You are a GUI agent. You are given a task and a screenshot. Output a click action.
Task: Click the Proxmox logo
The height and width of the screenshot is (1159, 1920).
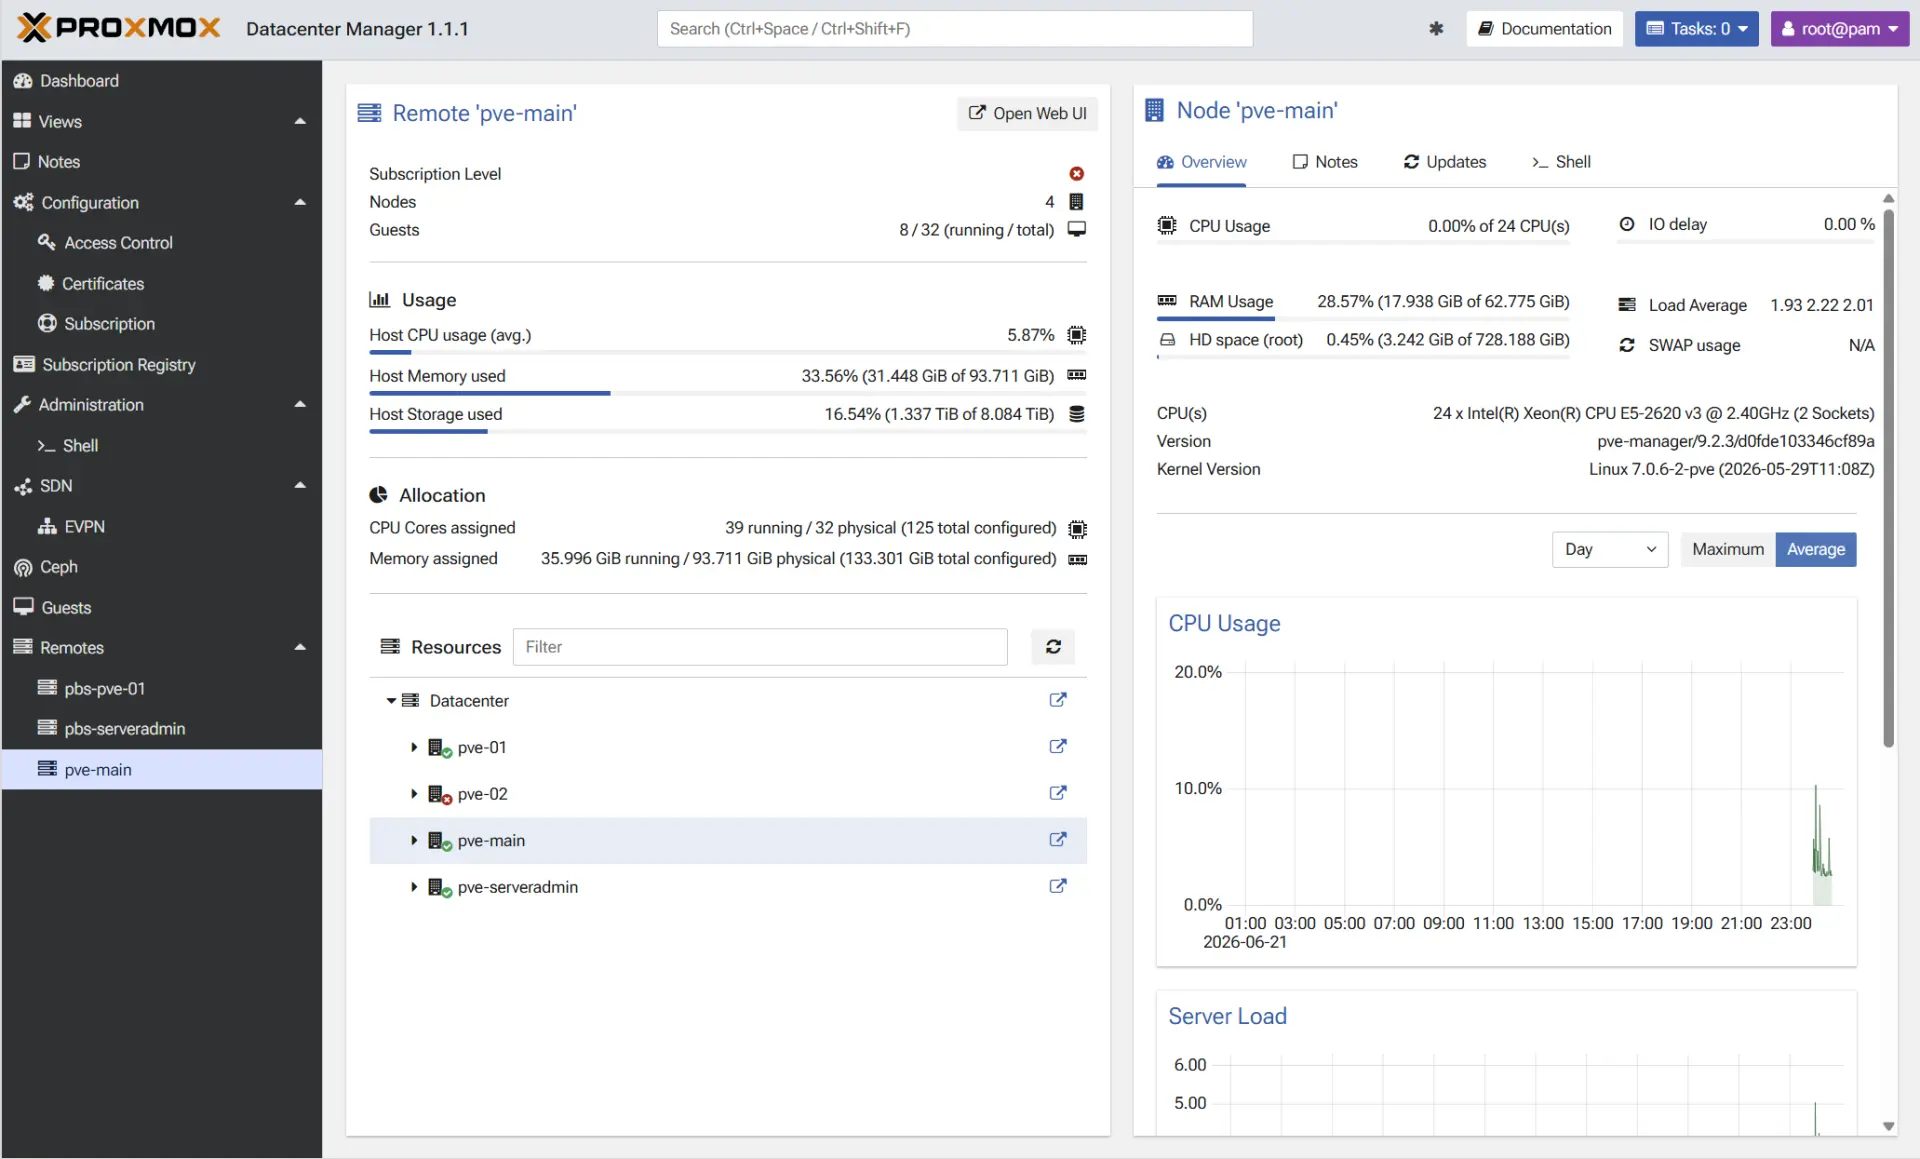(x=119, y=28)
